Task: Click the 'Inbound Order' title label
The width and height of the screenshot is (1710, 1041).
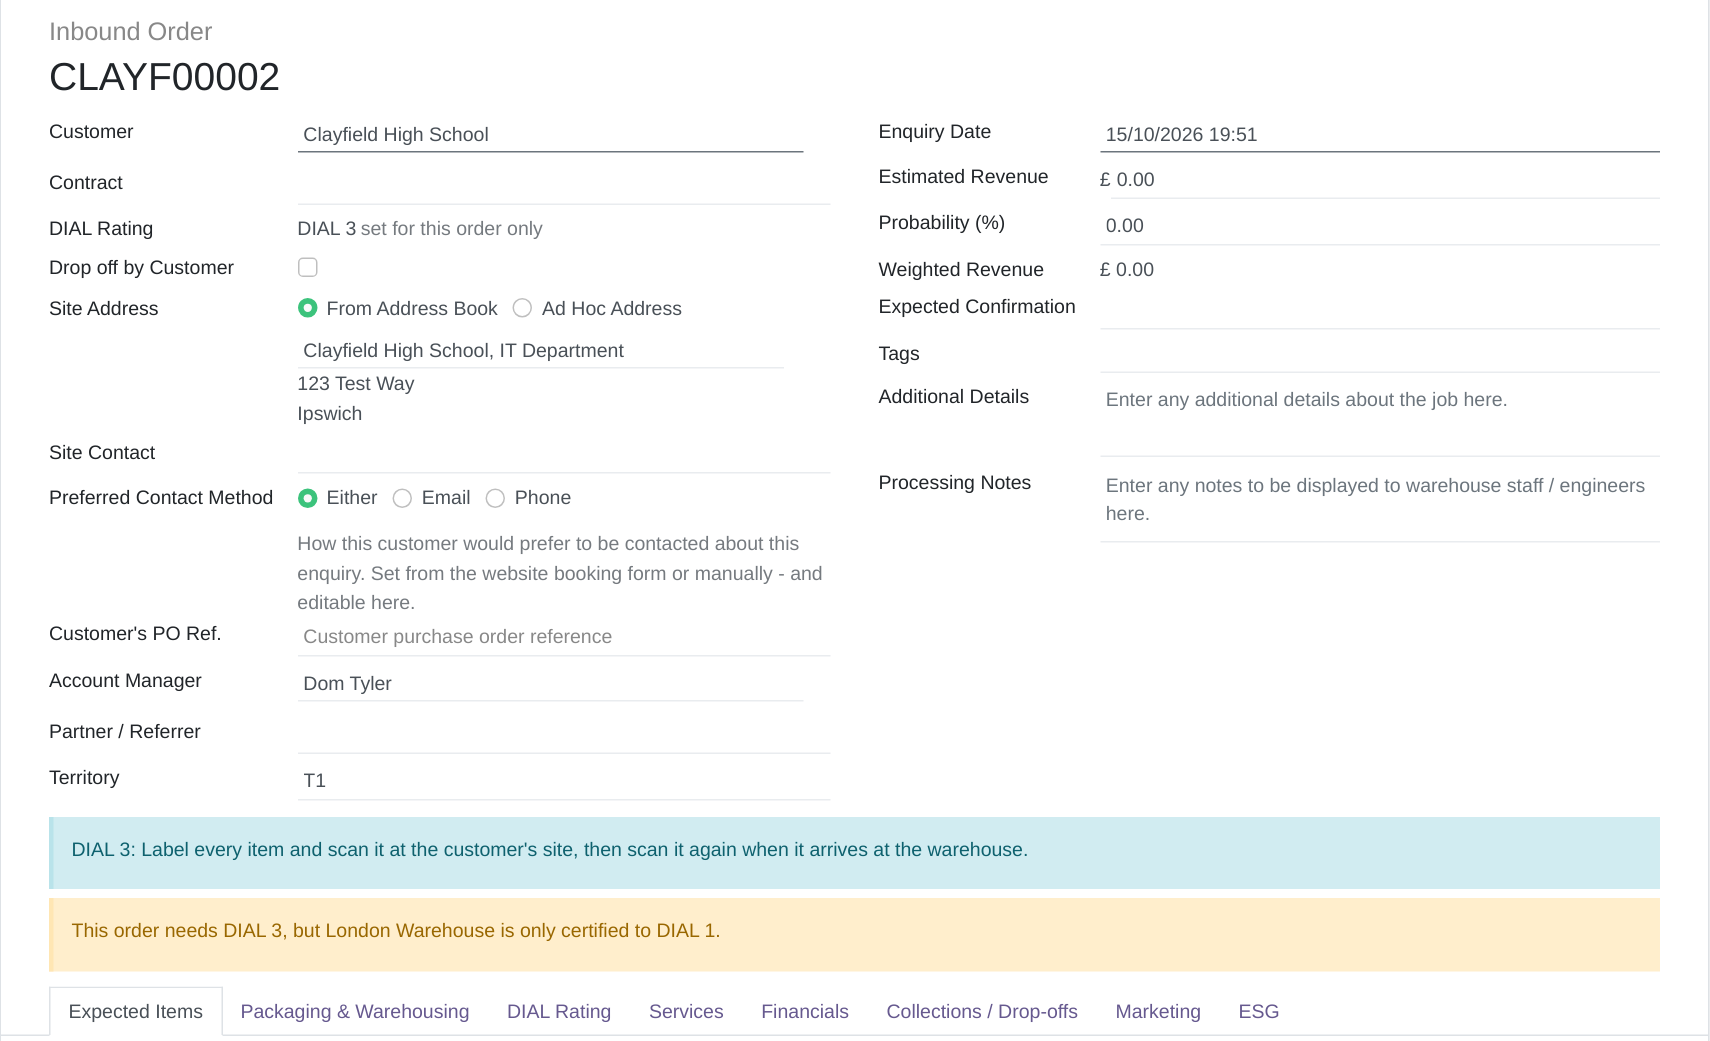Action: pos(131,32)
